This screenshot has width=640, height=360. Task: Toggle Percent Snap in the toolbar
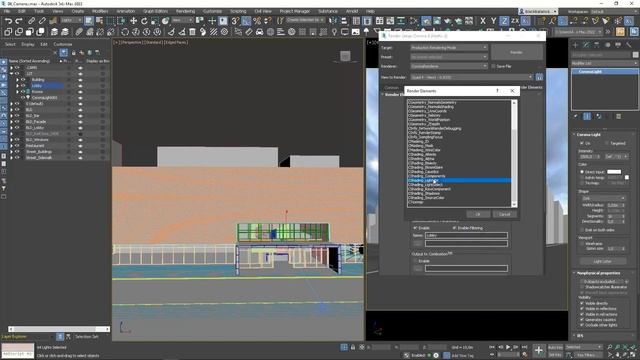pyautogui.click(x=257, y=20)
